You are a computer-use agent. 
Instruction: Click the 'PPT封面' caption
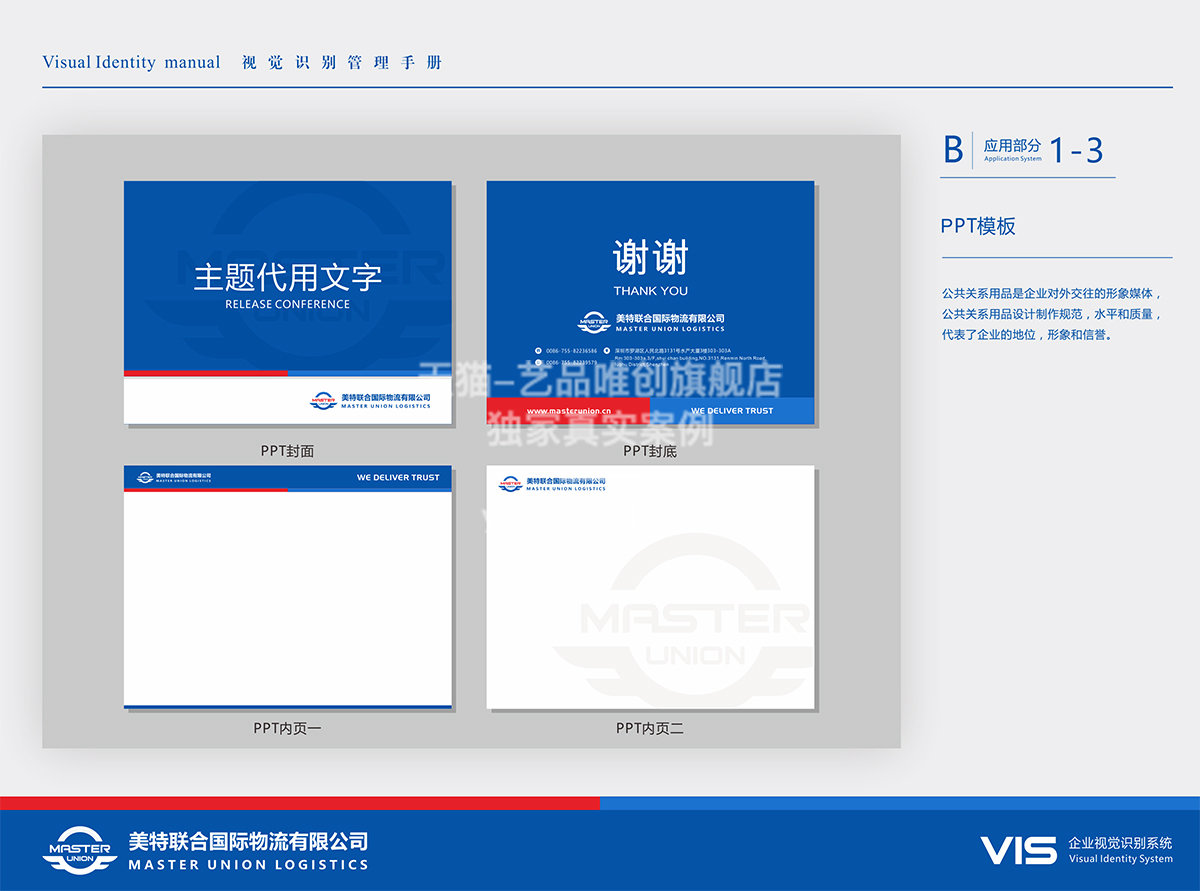tap(288, 451)
